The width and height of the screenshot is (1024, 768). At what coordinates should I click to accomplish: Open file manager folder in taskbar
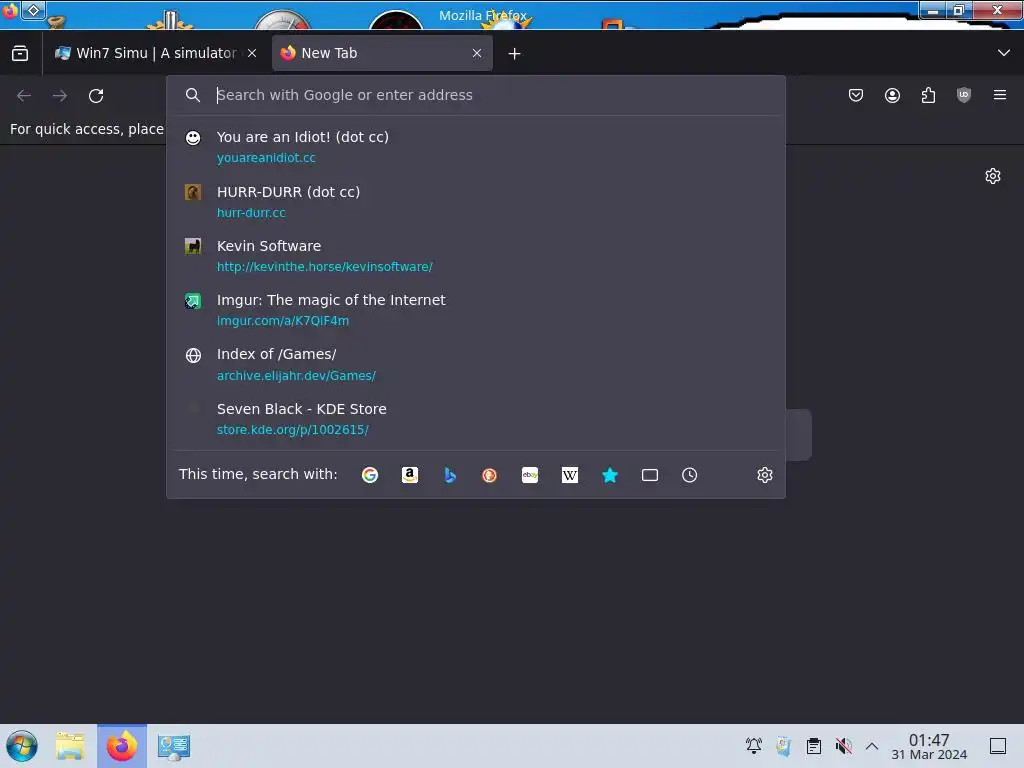70,746
